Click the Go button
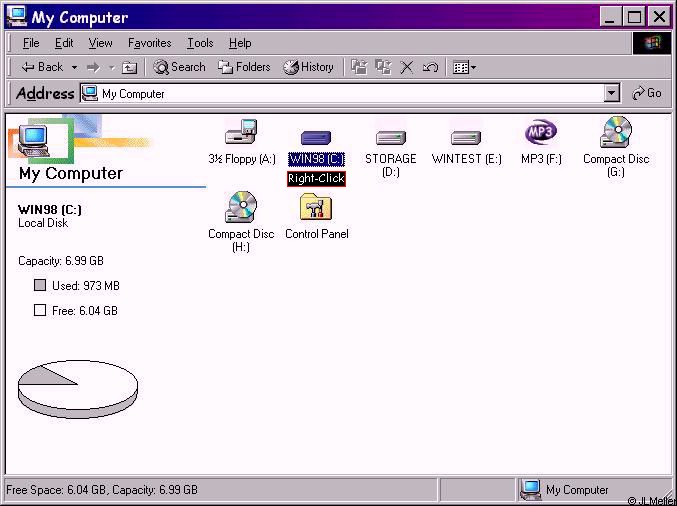 click(646, 93)
